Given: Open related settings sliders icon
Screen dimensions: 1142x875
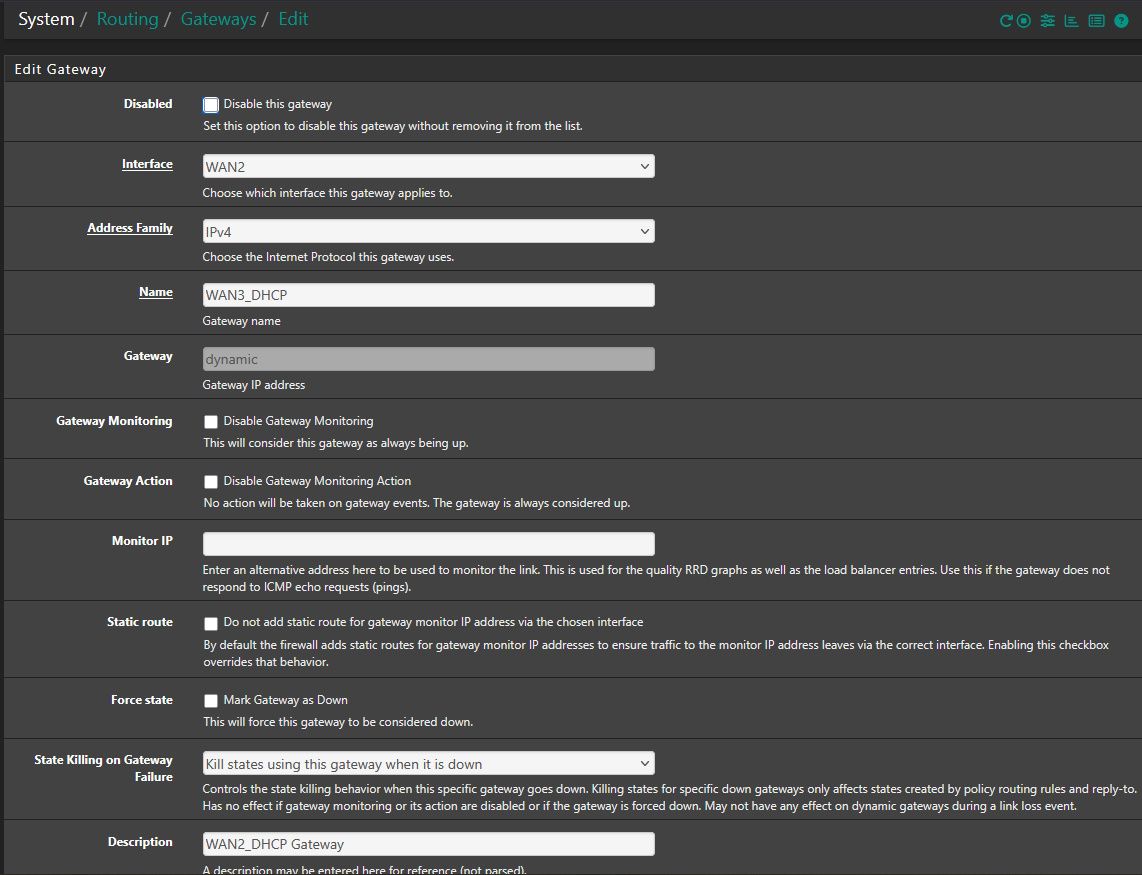Looking at the screenshot, I should 1047,21.
